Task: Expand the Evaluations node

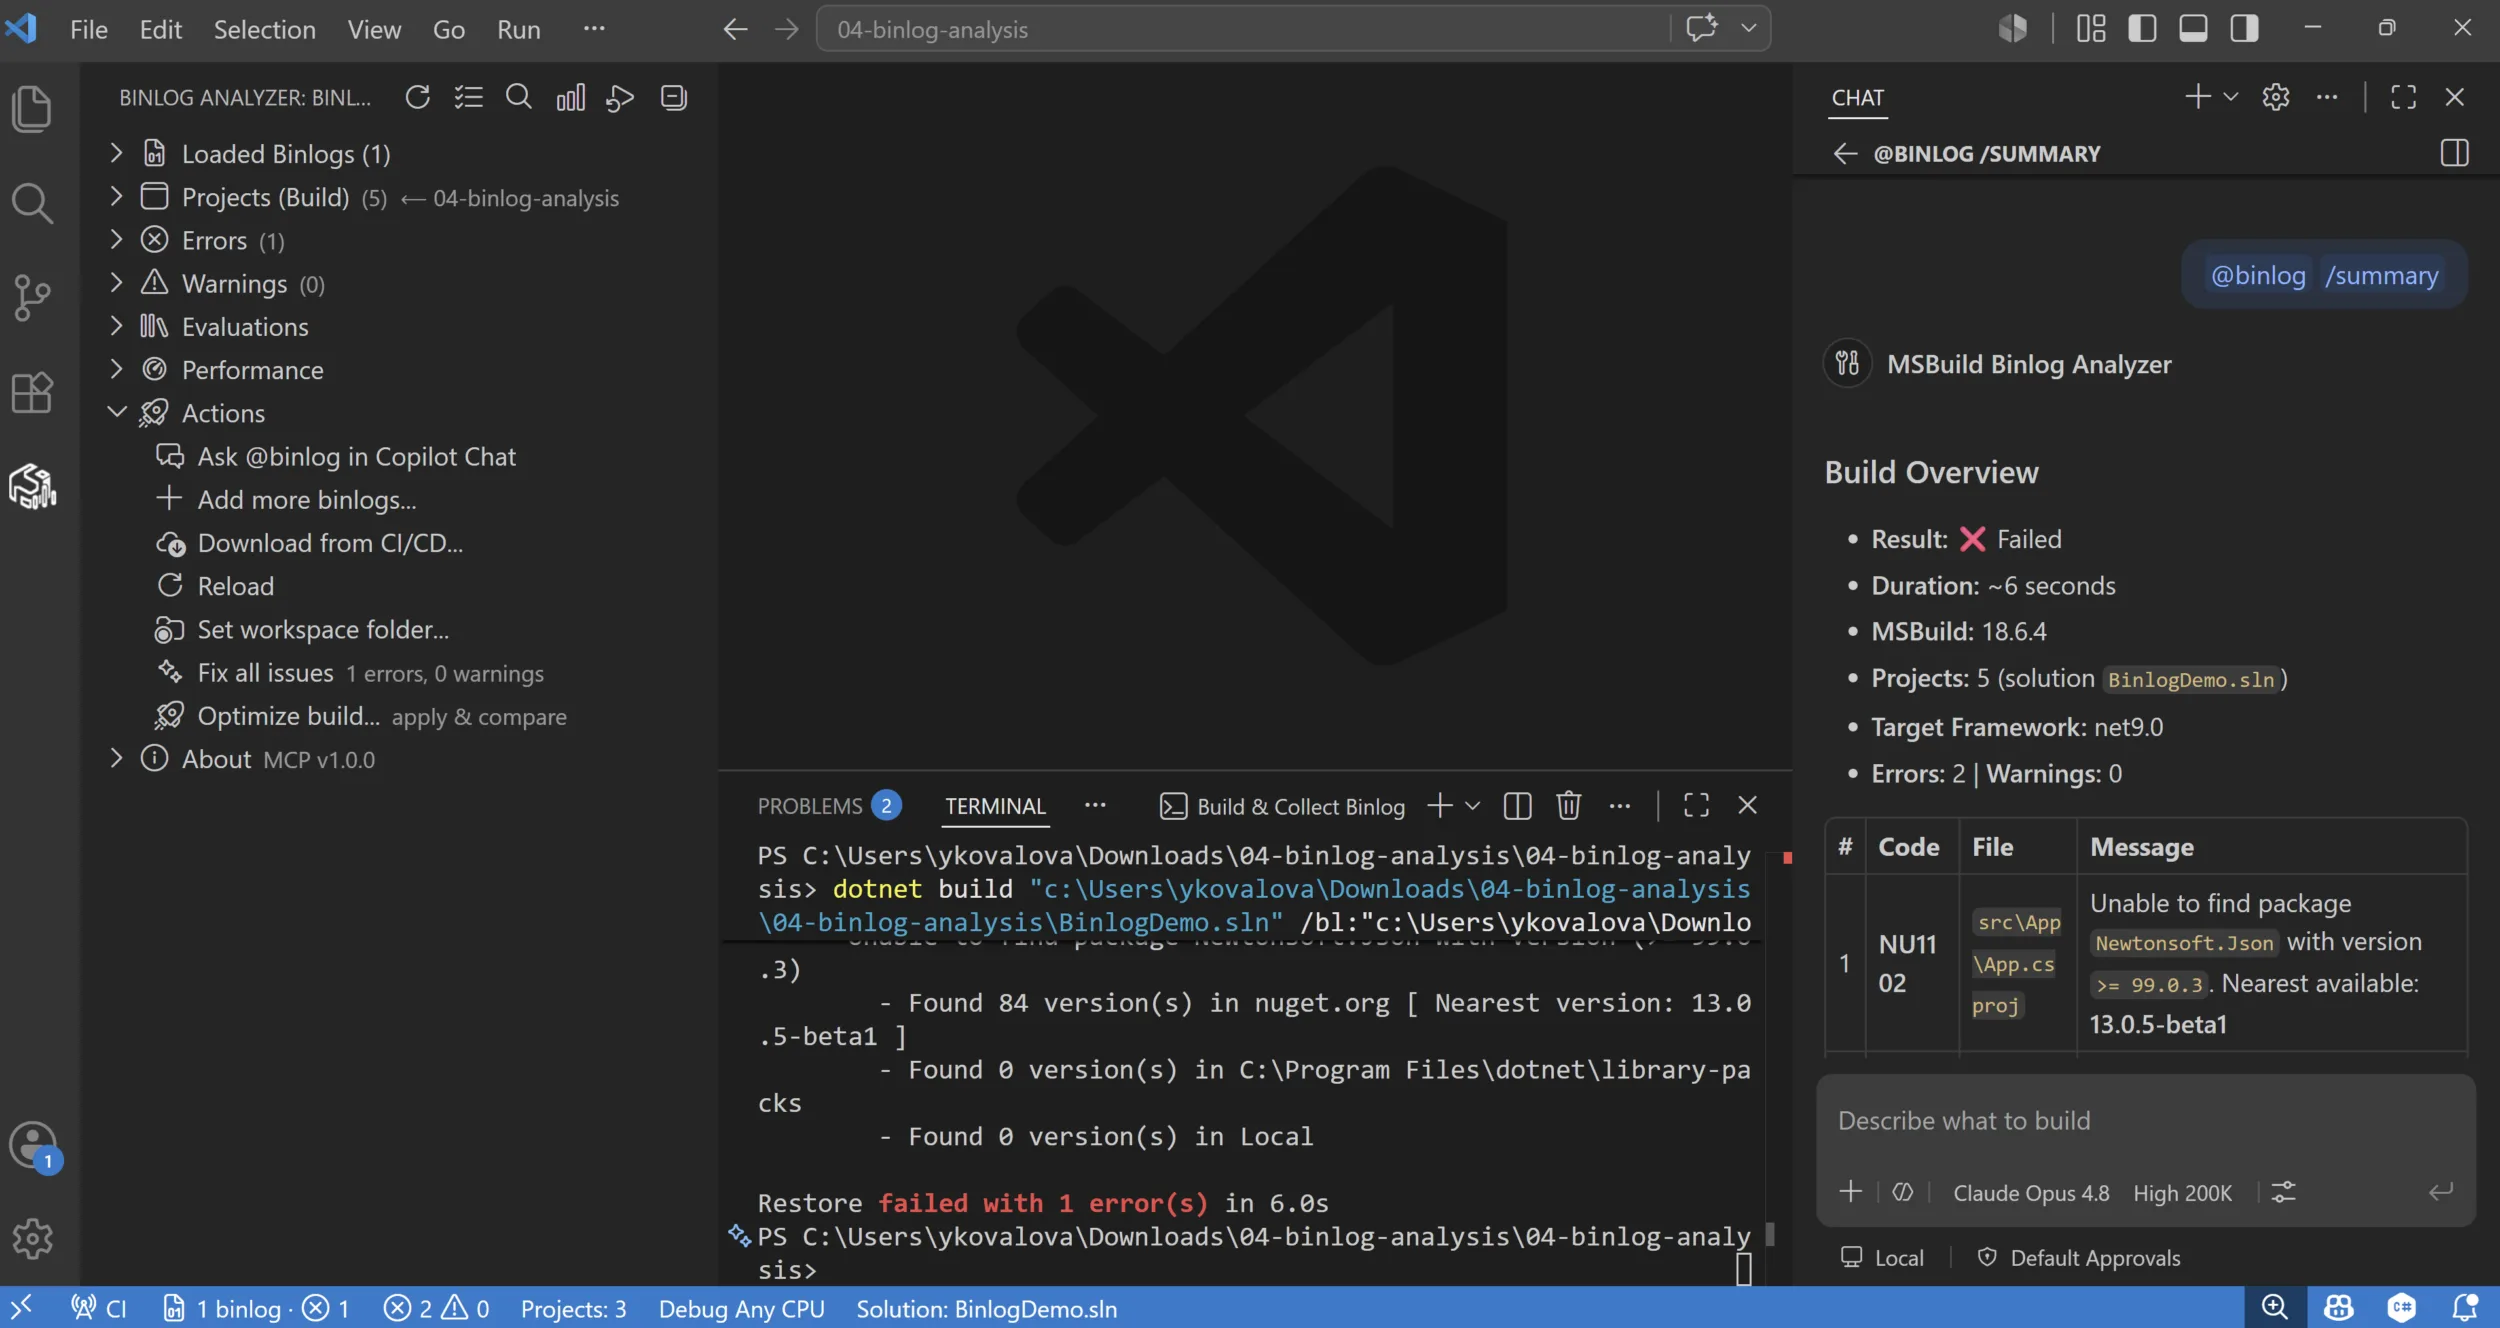Action: (x=116, y=326)
